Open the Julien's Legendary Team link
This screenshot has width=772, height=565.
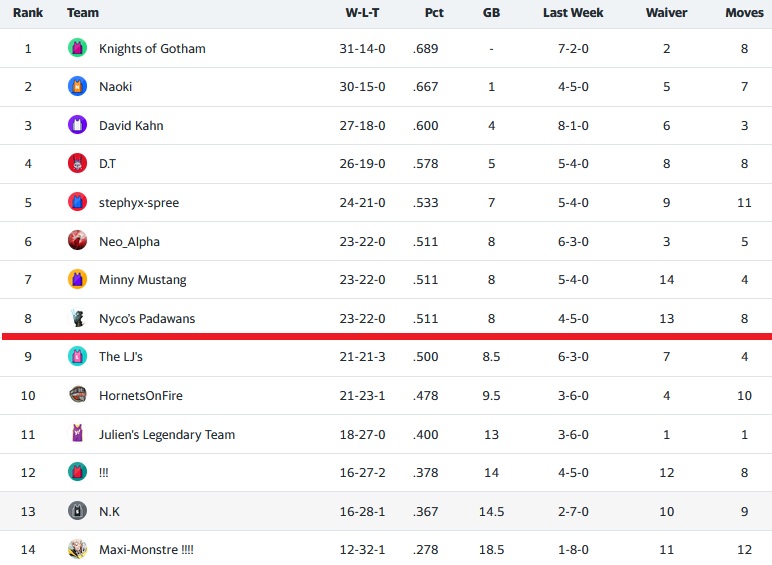pyautogui.click(x=166, y=435)
